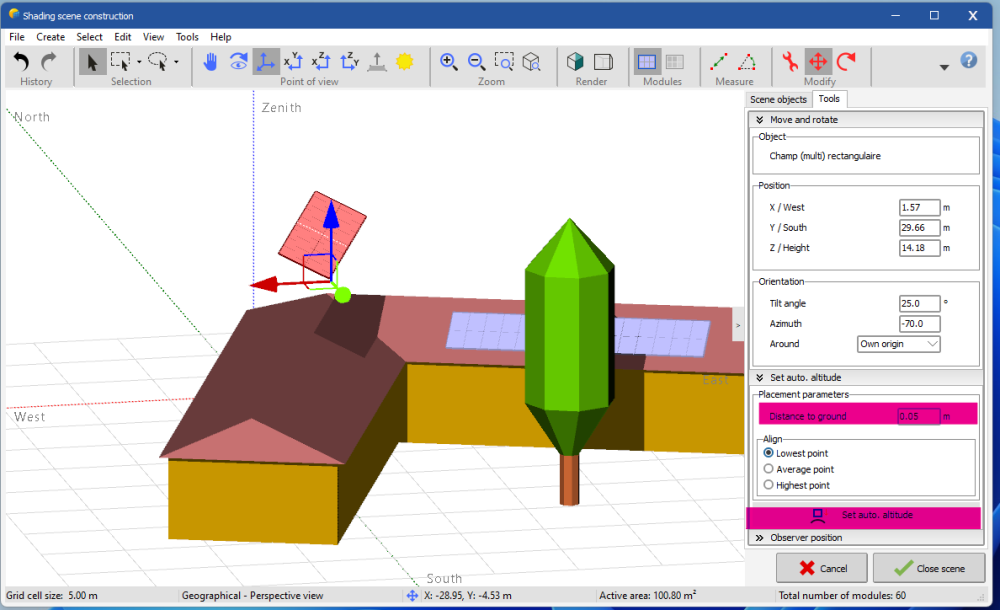
Task: Click the sun position view icon
Action: 404,62
